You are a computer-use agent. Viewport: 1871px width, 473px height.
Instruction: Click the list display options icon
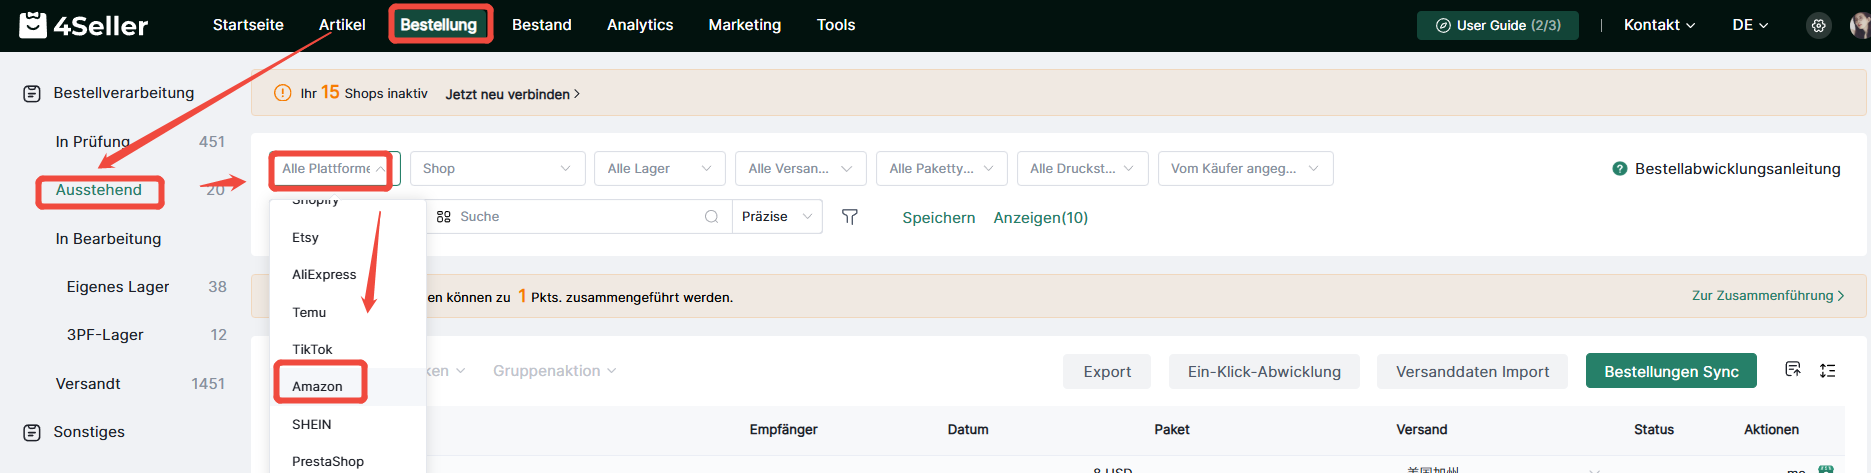coord(1828,370)
